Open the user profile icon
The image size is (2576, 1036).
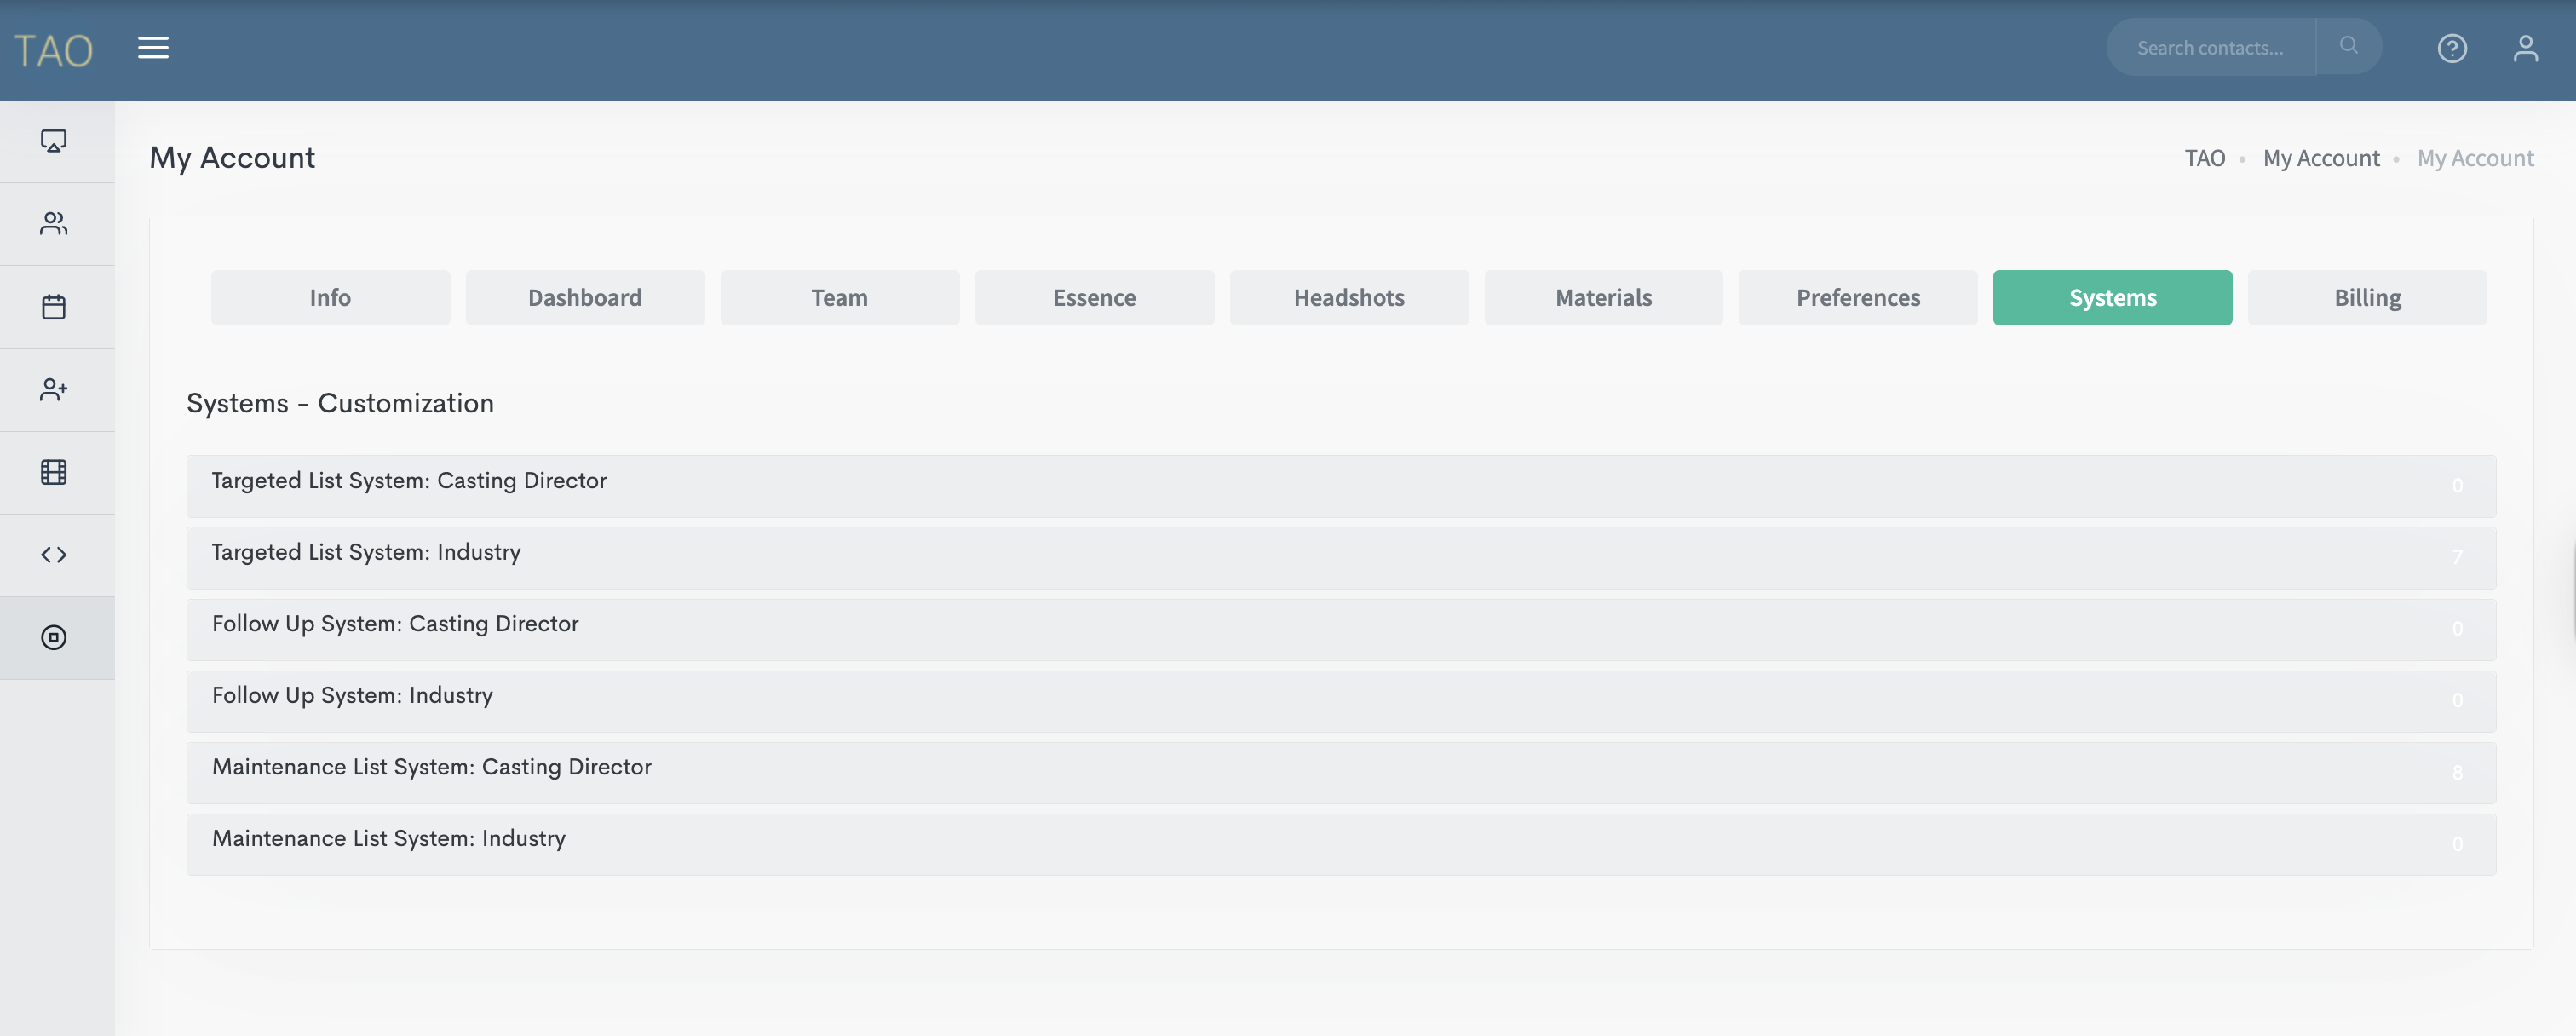click(x=2525, y=48)
